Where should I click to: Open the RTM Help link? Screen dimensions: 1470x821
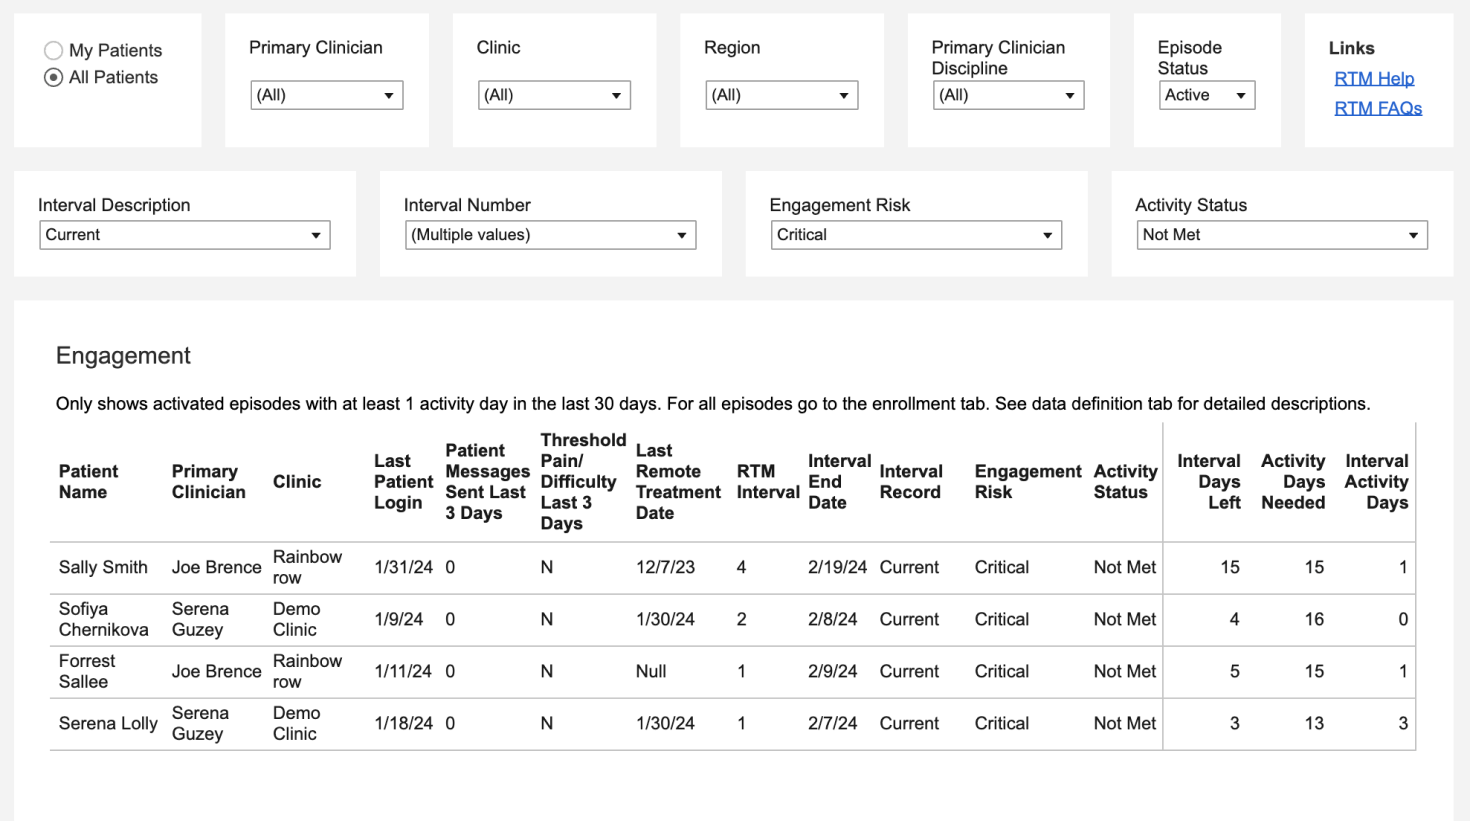click(1374, 78)
